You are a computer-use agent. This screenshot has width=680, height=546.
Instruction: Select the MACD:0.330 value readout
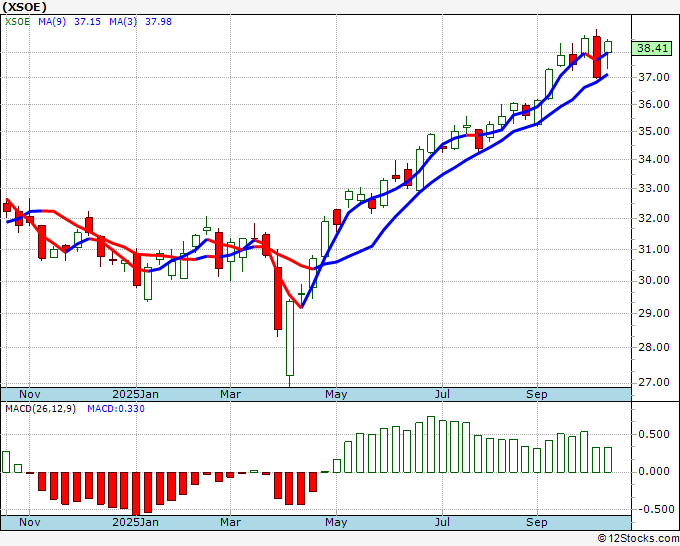click(116, 409)
